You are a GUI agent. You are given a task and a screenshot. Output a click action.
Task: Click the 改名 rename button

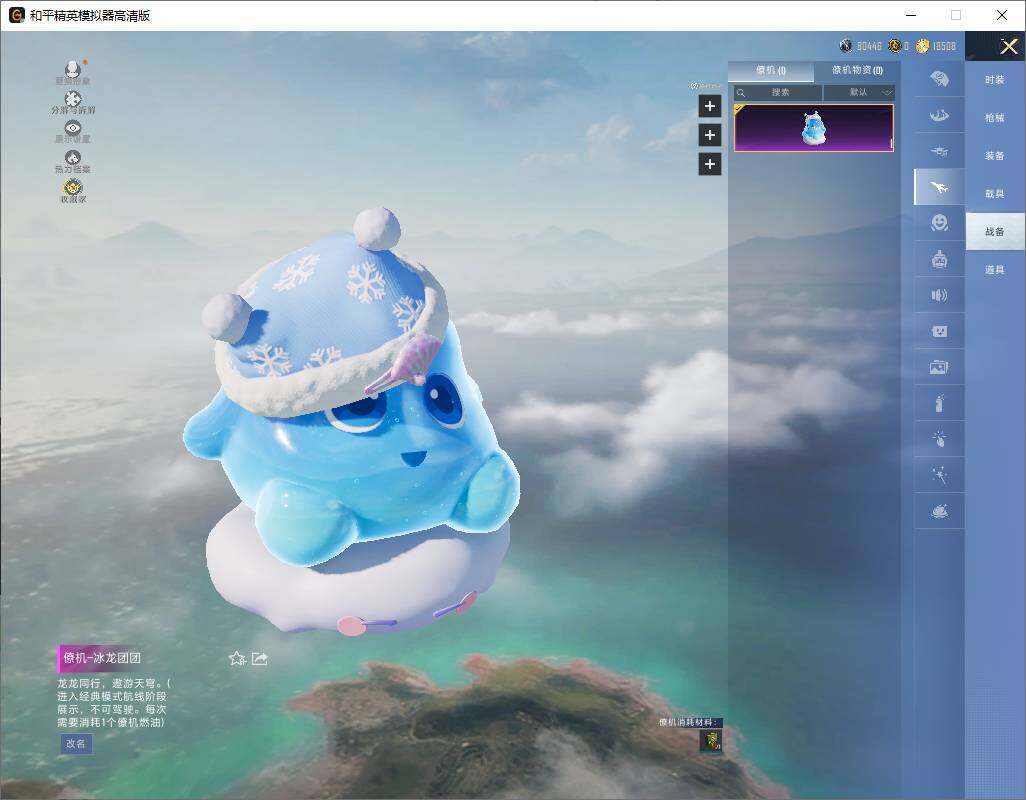(x=76, y=744)
